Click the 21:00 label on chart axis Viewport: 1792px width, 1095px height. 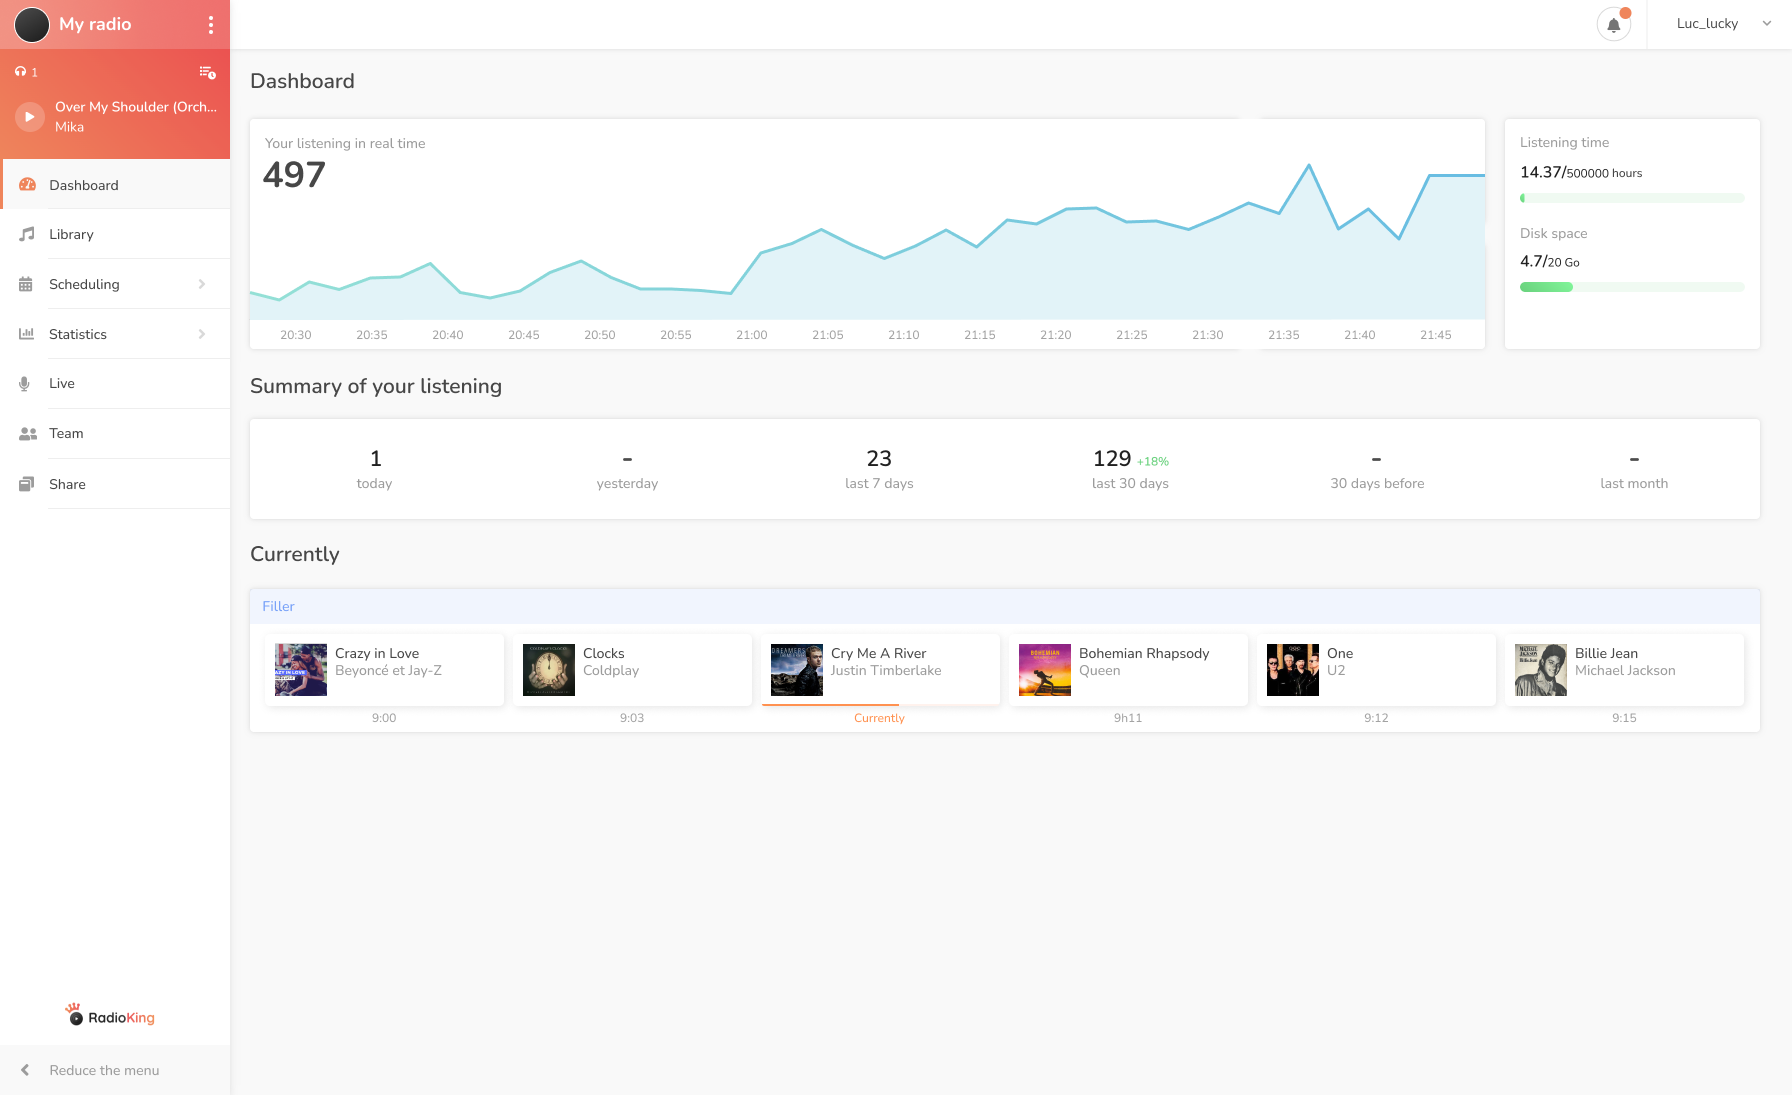point(752,335)
